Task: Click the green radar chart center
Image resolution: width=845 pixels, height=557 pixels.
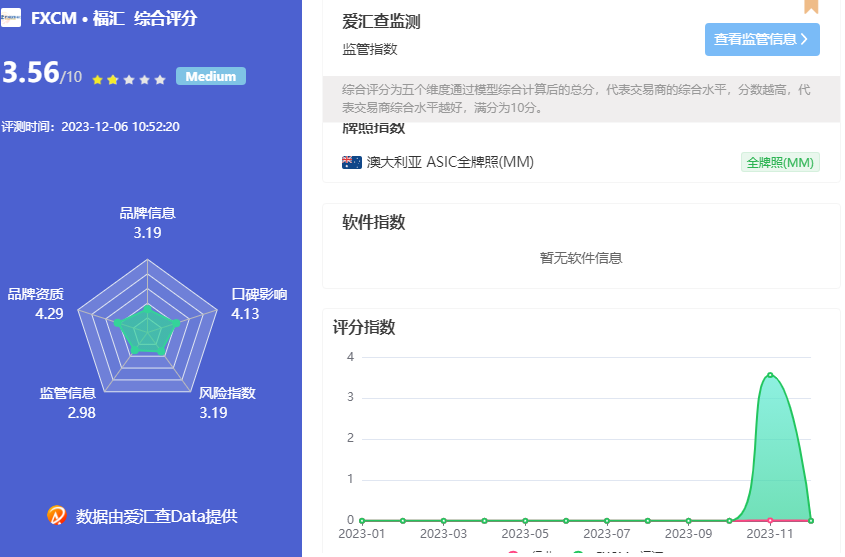Action: coord(147,327)
